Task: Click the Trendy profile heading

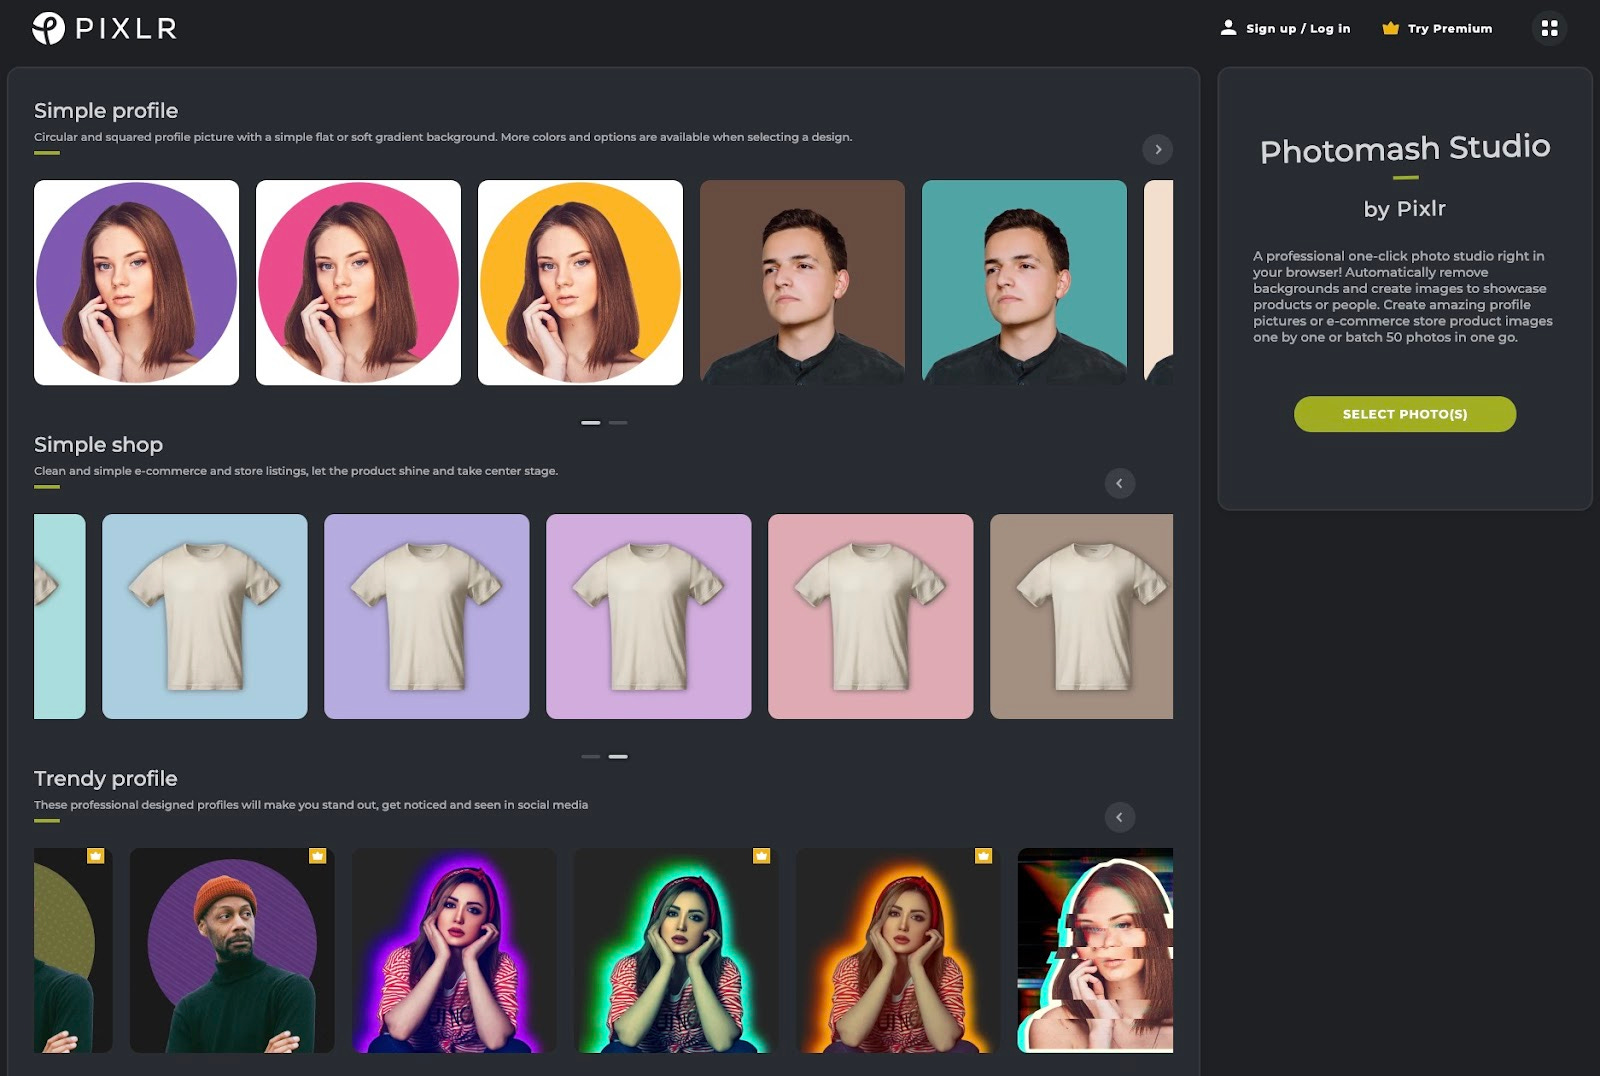Action: point(105,778)
